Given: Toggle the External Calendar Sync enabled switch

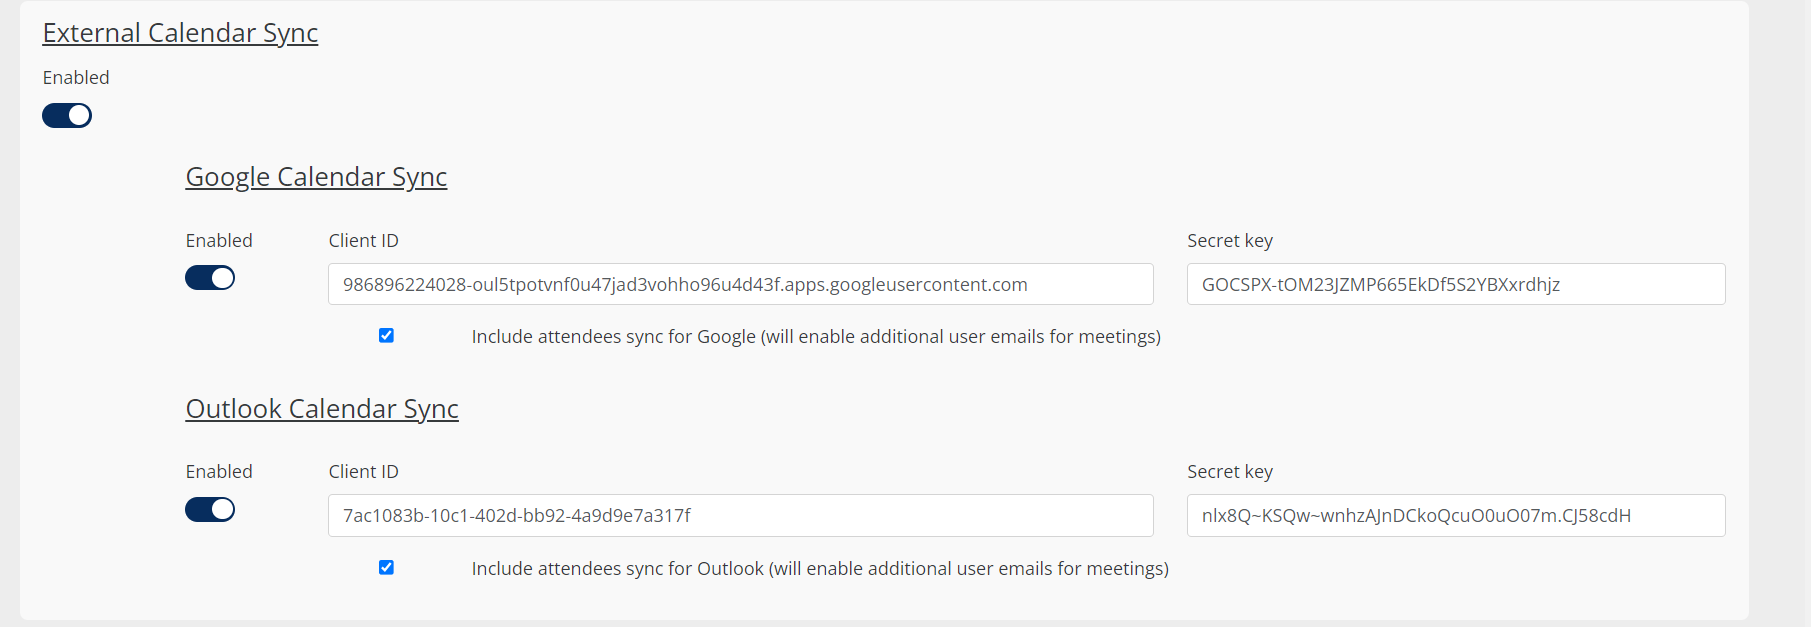Looking at the screenshot, I should coord(67,116).
